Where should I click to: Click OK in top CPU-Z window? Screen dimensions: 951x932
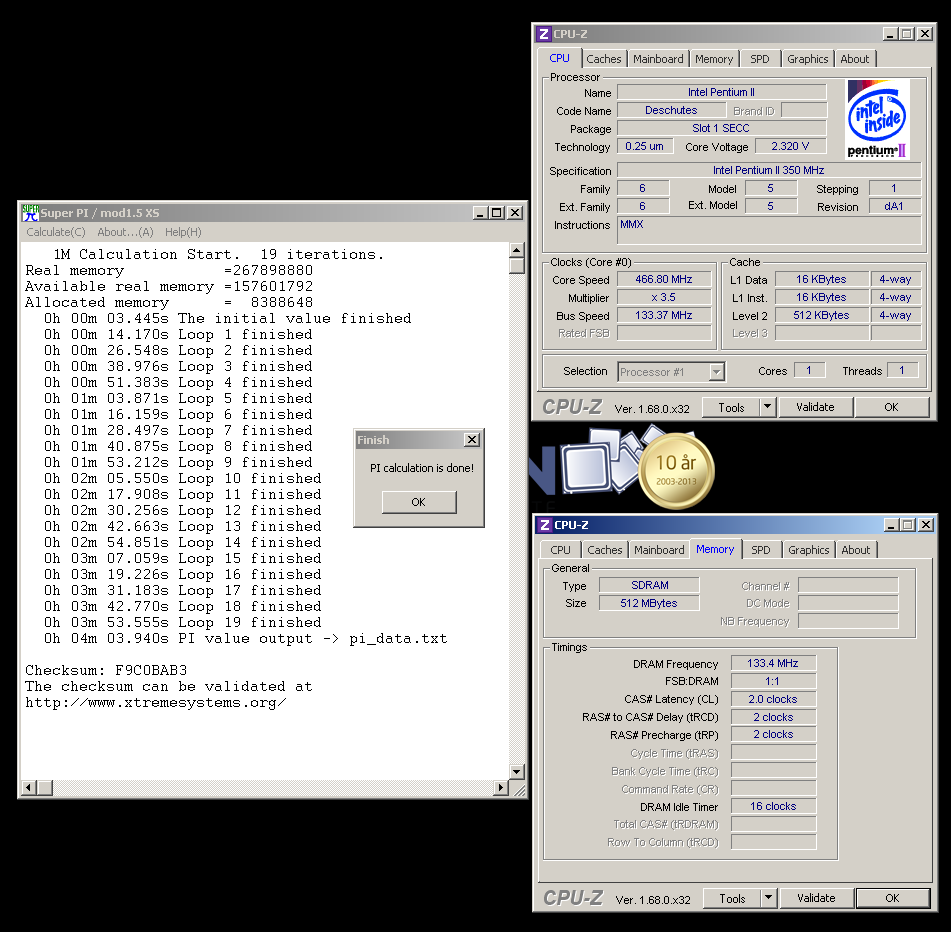click(x=891, y=407)
